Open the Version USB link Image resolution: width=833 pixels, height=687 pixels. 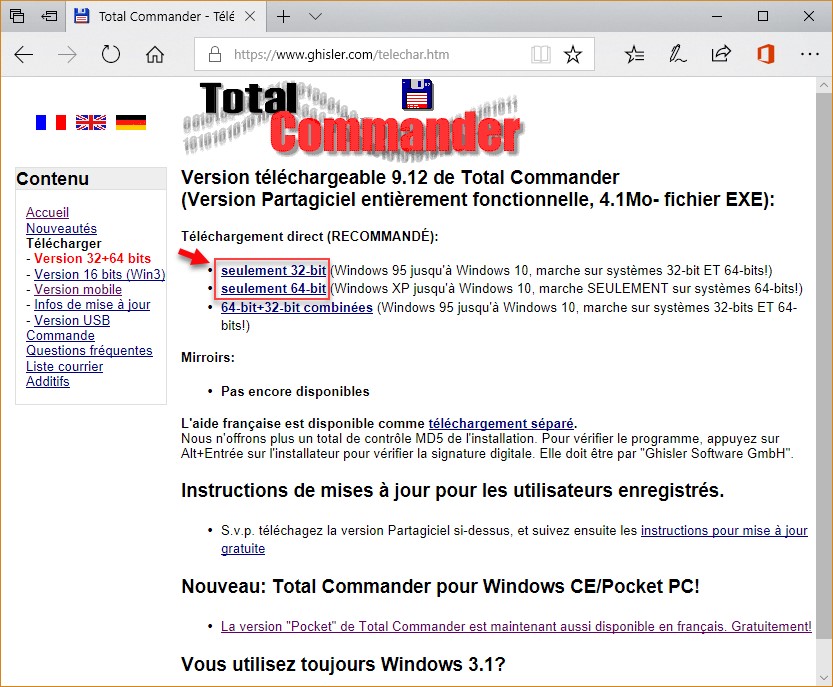(72, 320)
